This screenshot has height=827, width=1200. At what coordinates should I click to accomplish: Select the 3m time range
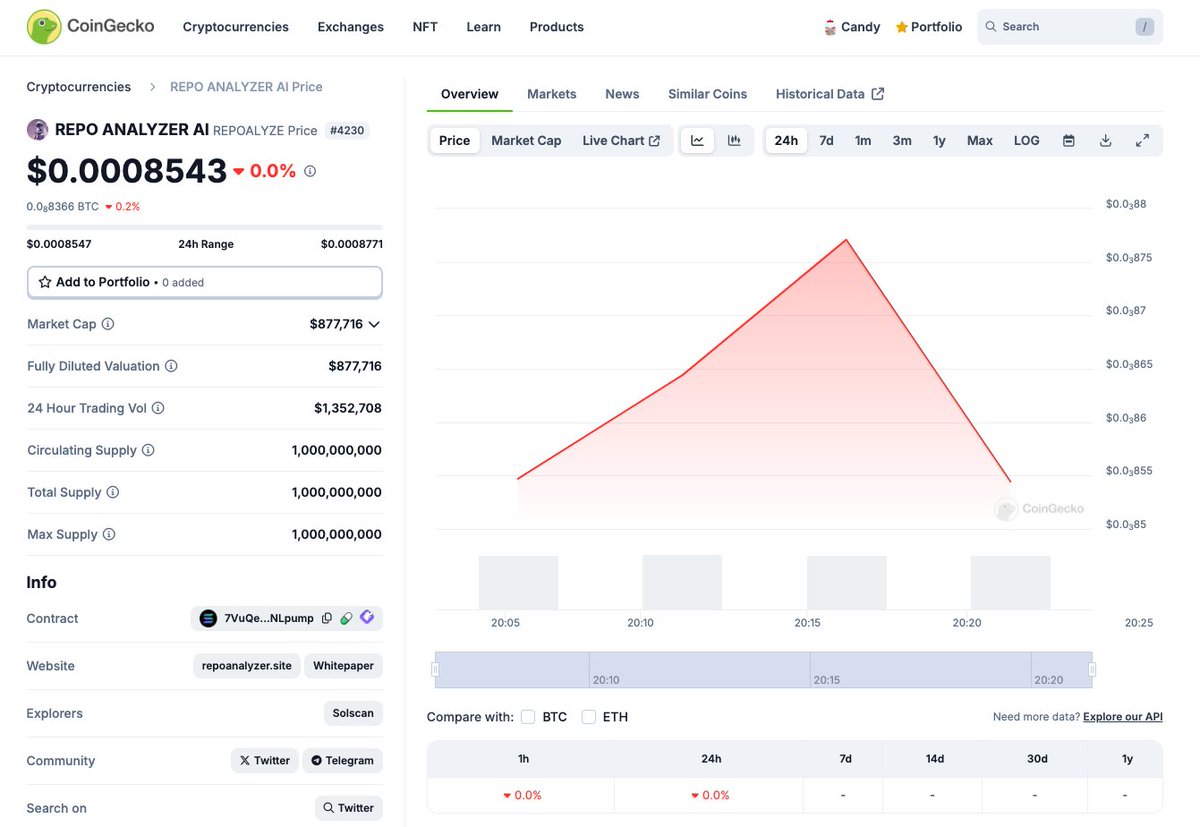point(902,141)
